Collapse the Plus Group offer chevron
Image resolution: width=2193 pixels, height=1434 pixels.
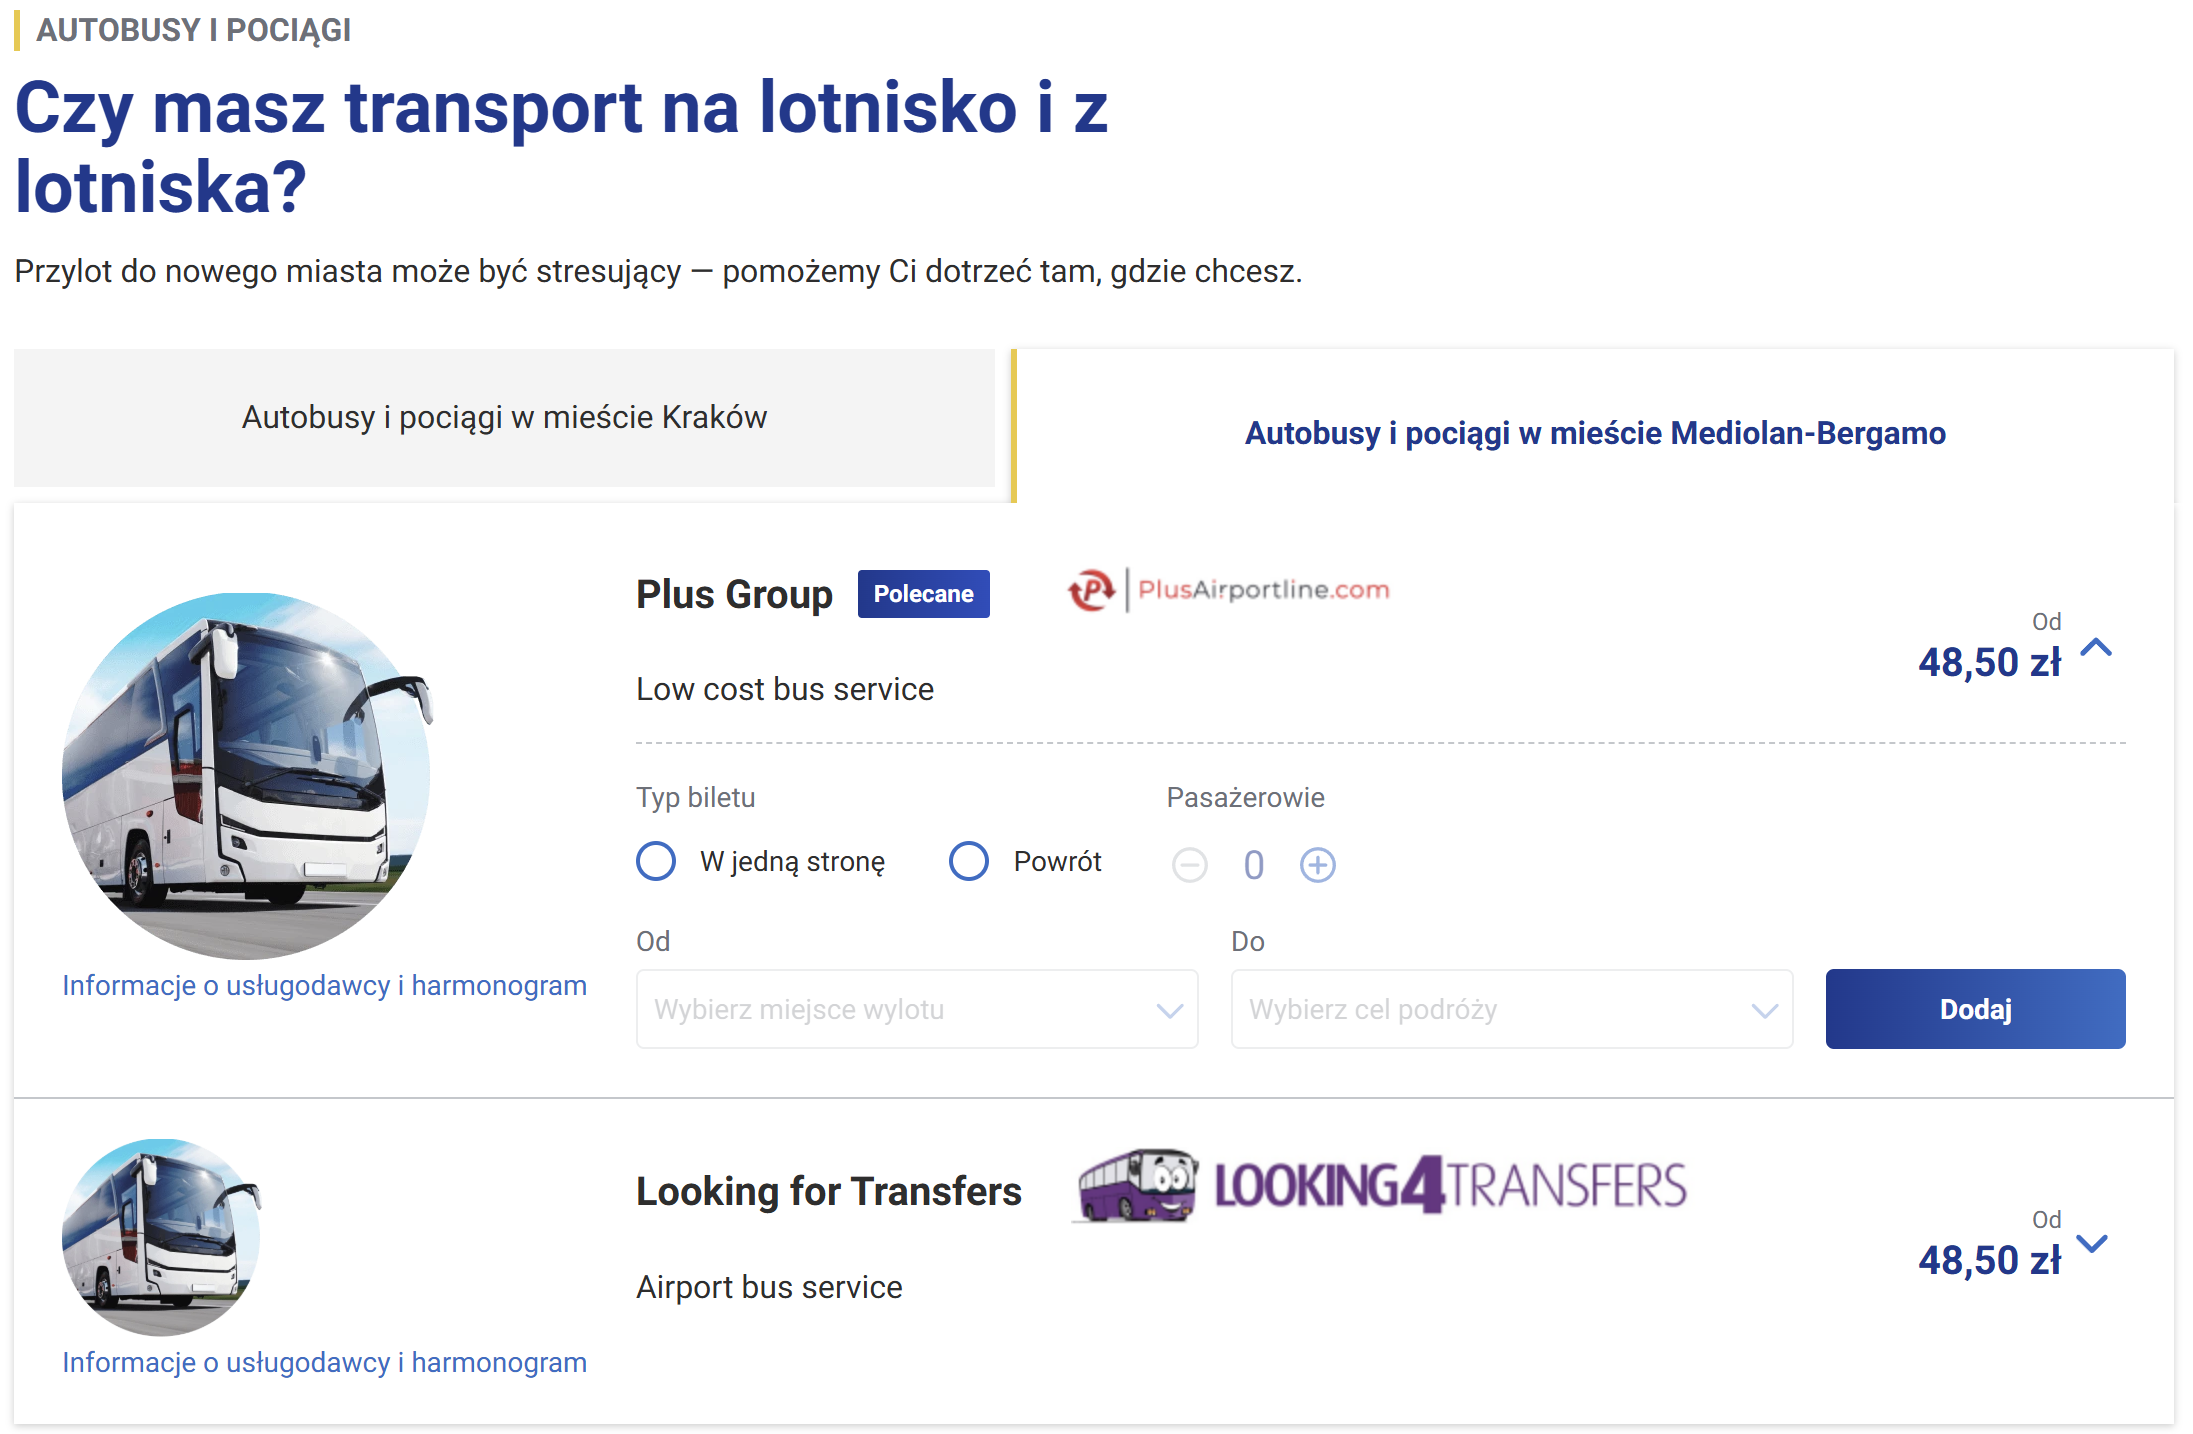2096,648
